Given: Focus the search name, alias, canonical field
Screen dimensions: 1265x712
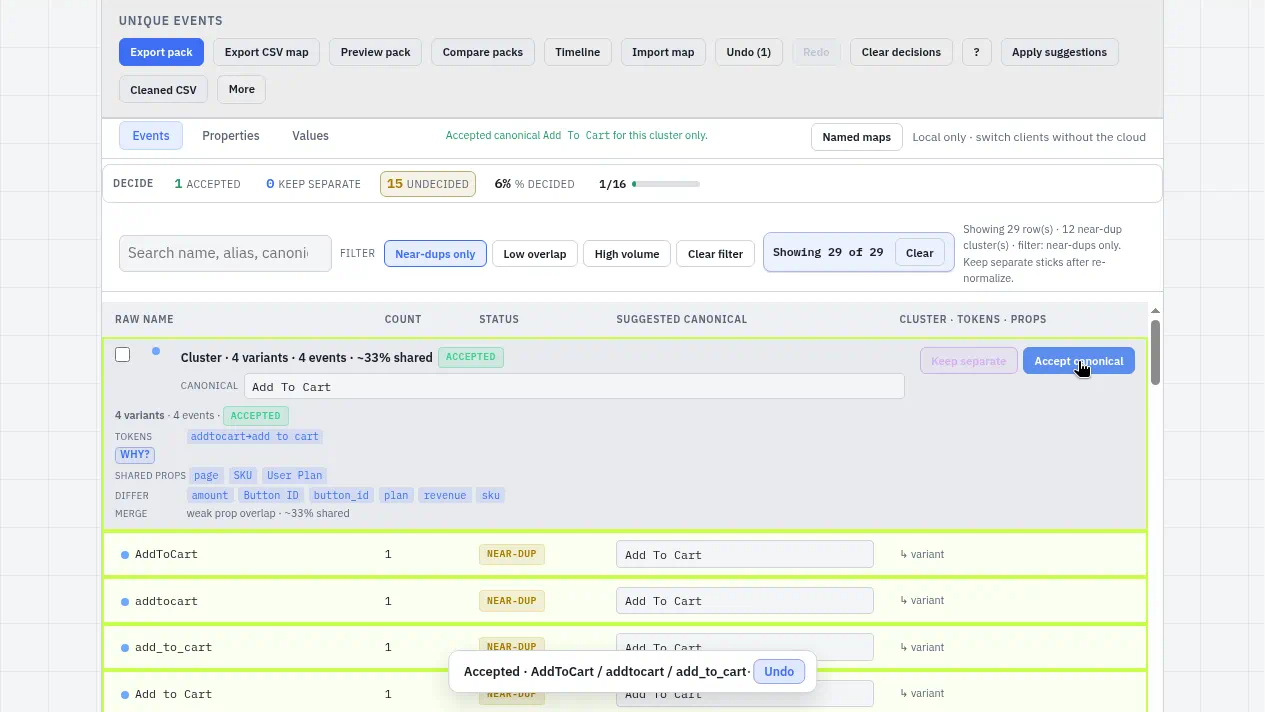Looking at the screenshot, I should 225,253.
